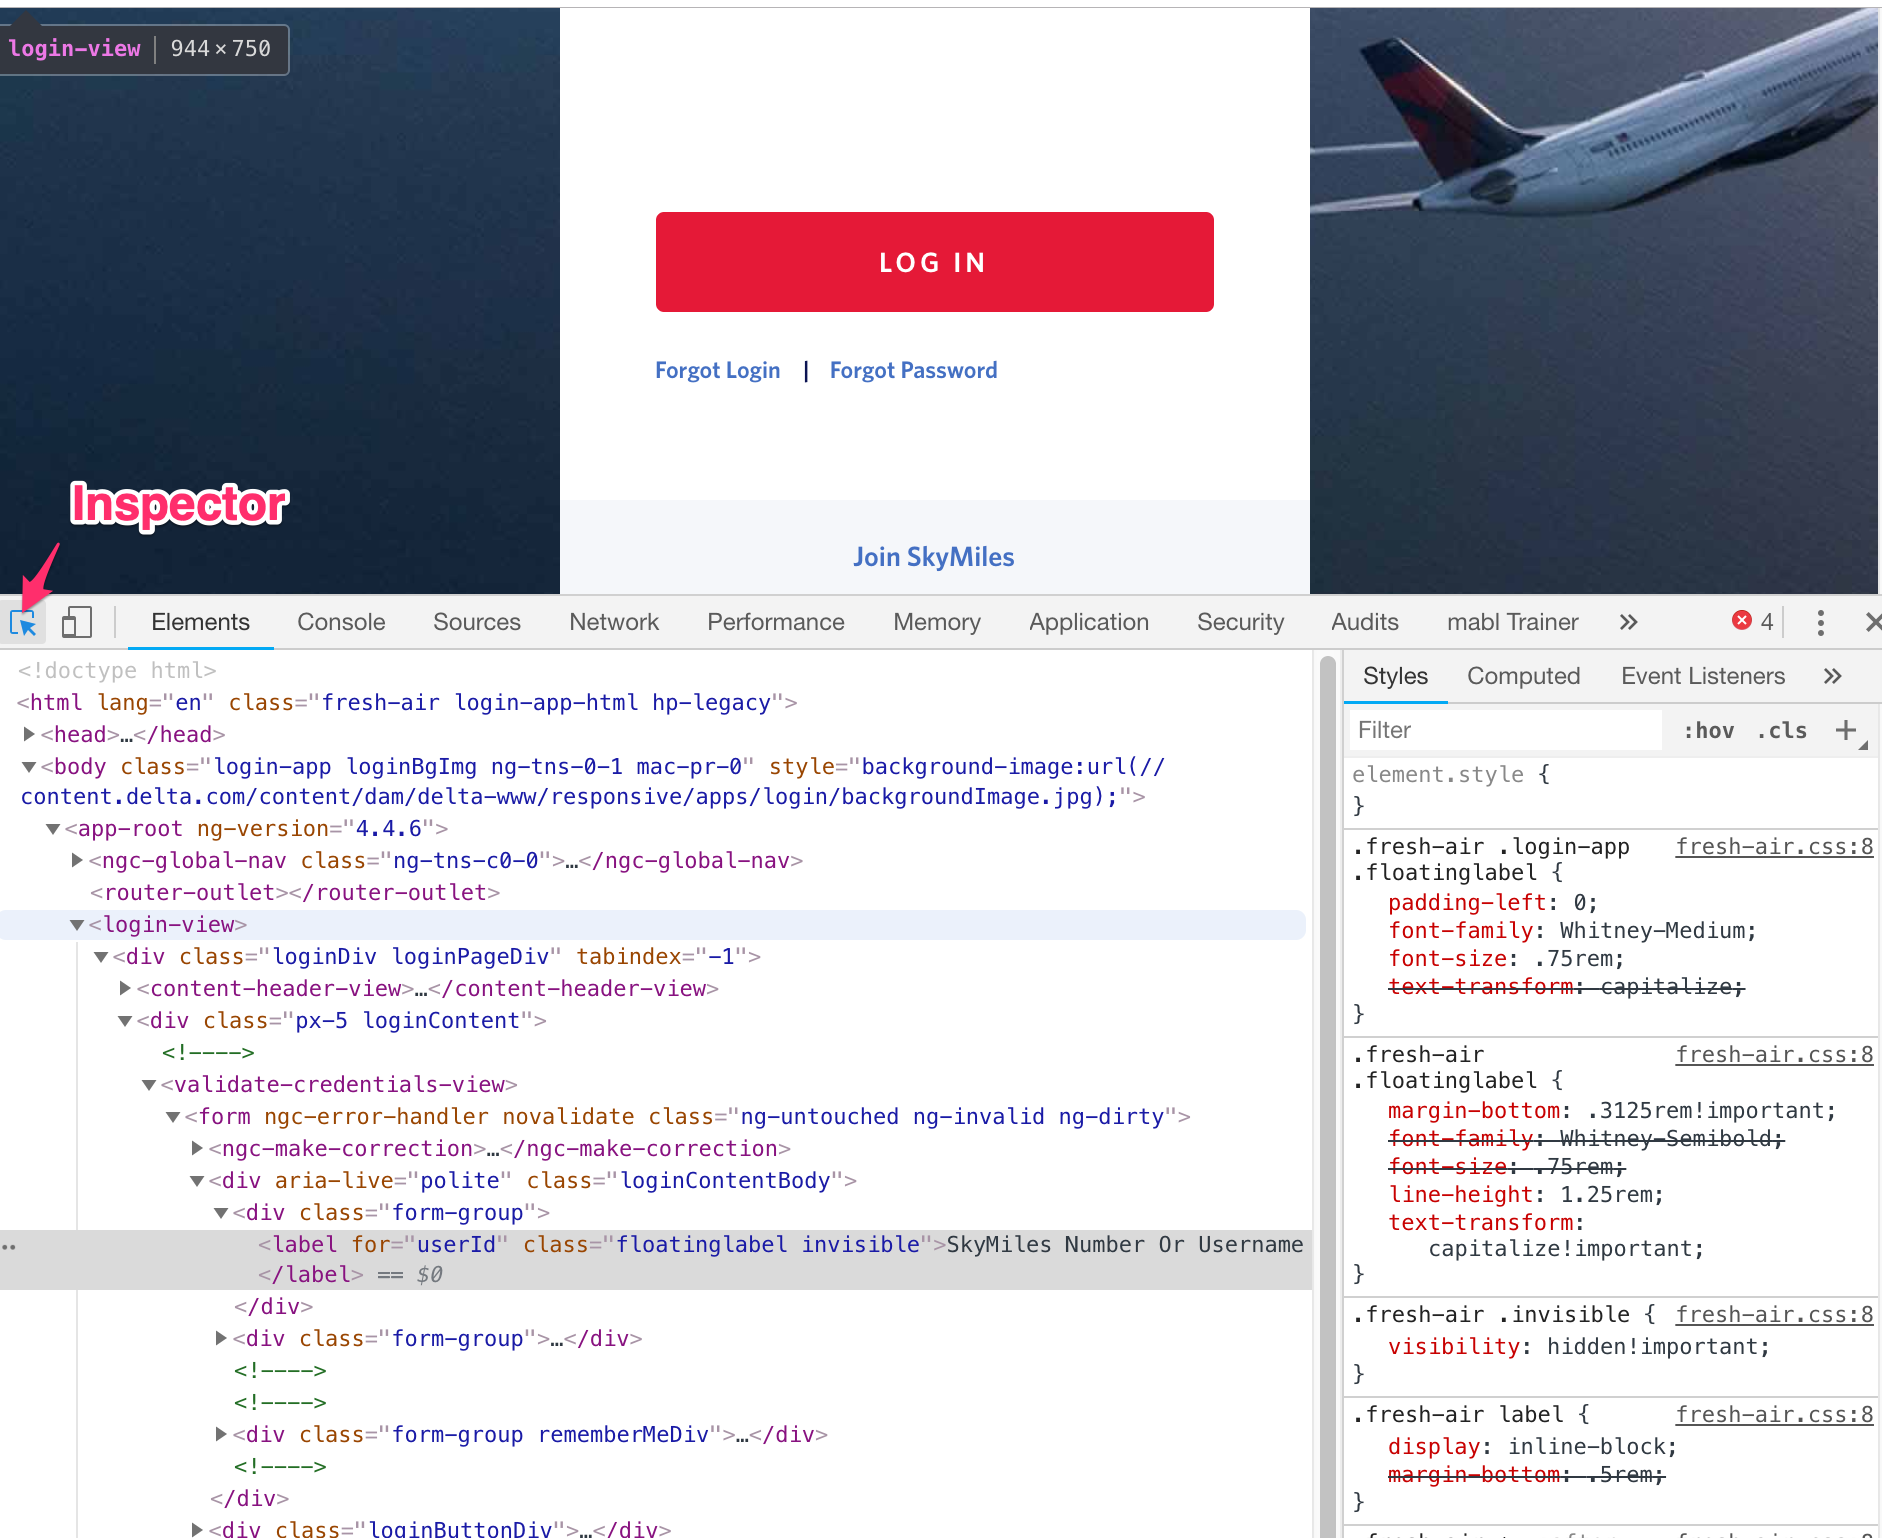Open DevTools three-dot customize menu
The height and width of the screenshot is (1538, 1882).
tap(1820, 622)
